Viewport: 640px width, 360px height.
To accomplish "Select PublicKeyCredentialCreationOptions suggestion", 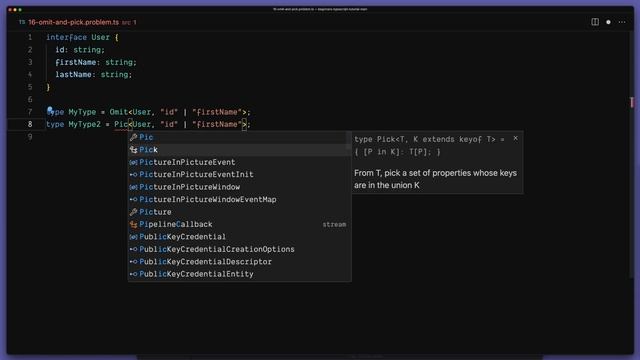I will (x=240, y=249).
